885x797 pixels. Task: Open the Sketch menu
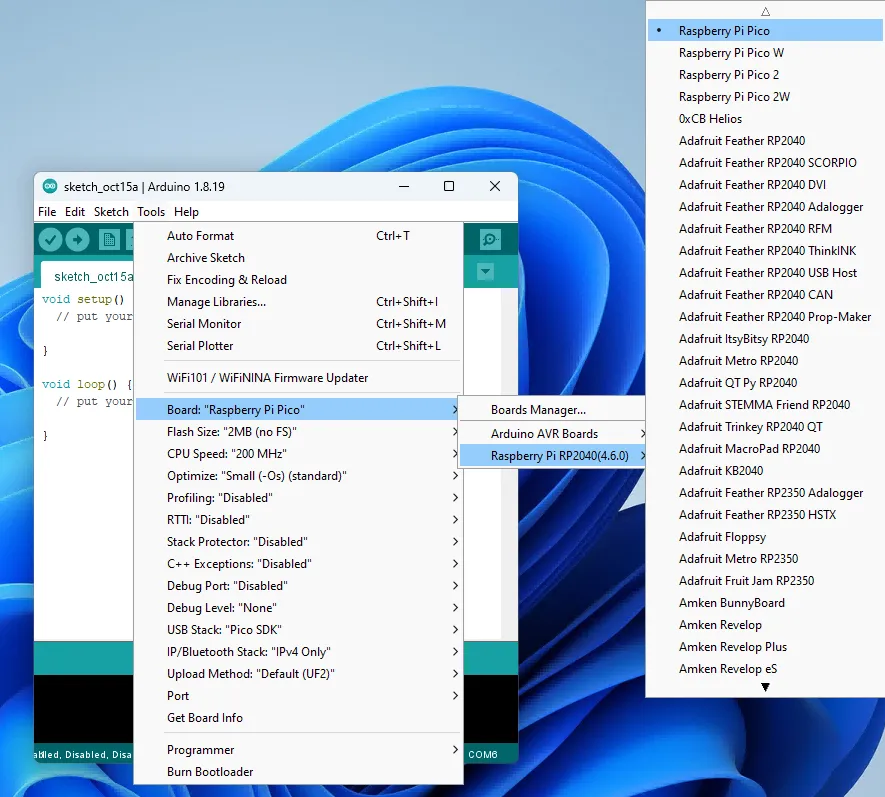pos(111,212)
